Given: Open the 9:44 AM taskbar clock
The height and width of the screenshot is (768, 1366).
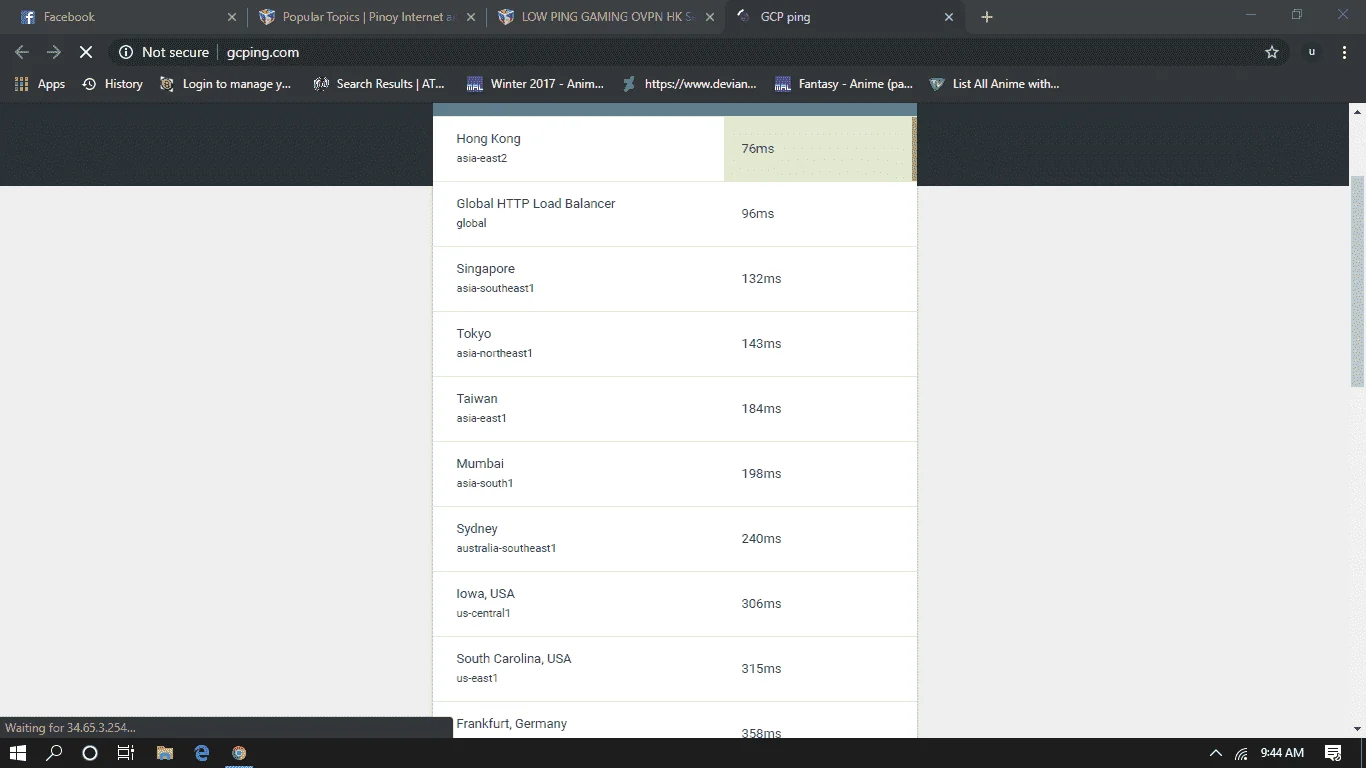Looking at the screenshot, I should click(1282, 753).
